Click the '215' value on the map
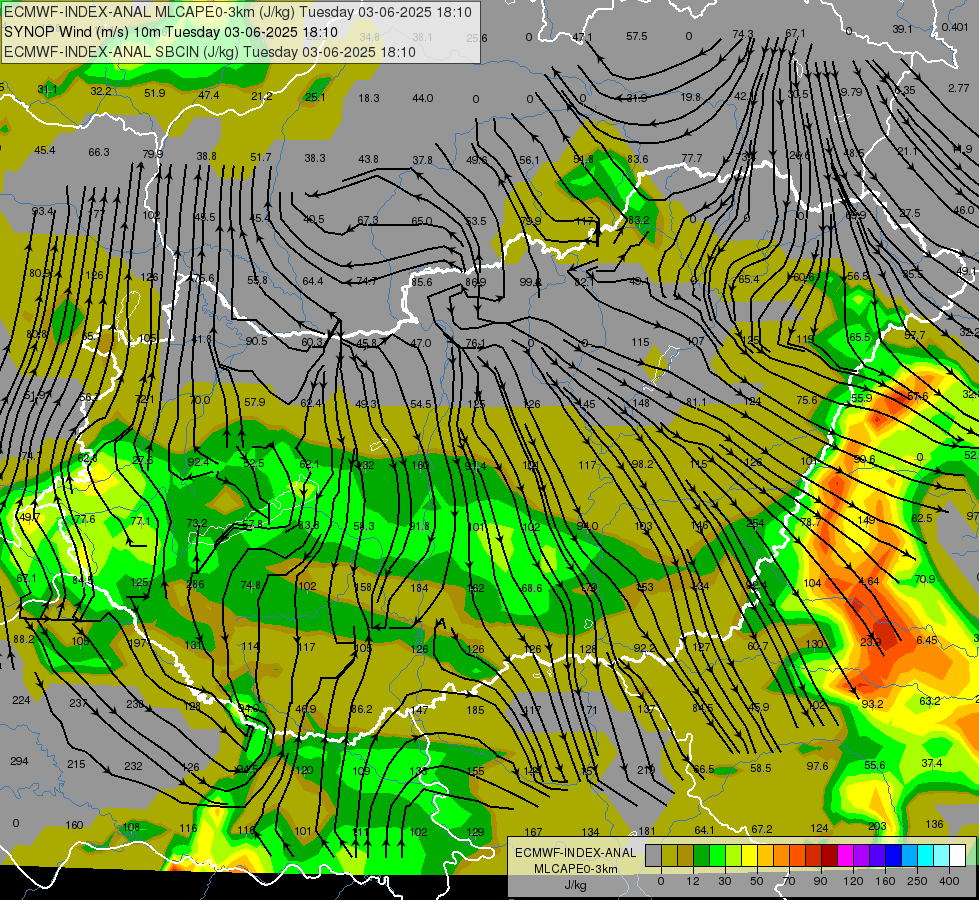The image size is (979, 900). (76, 764)
